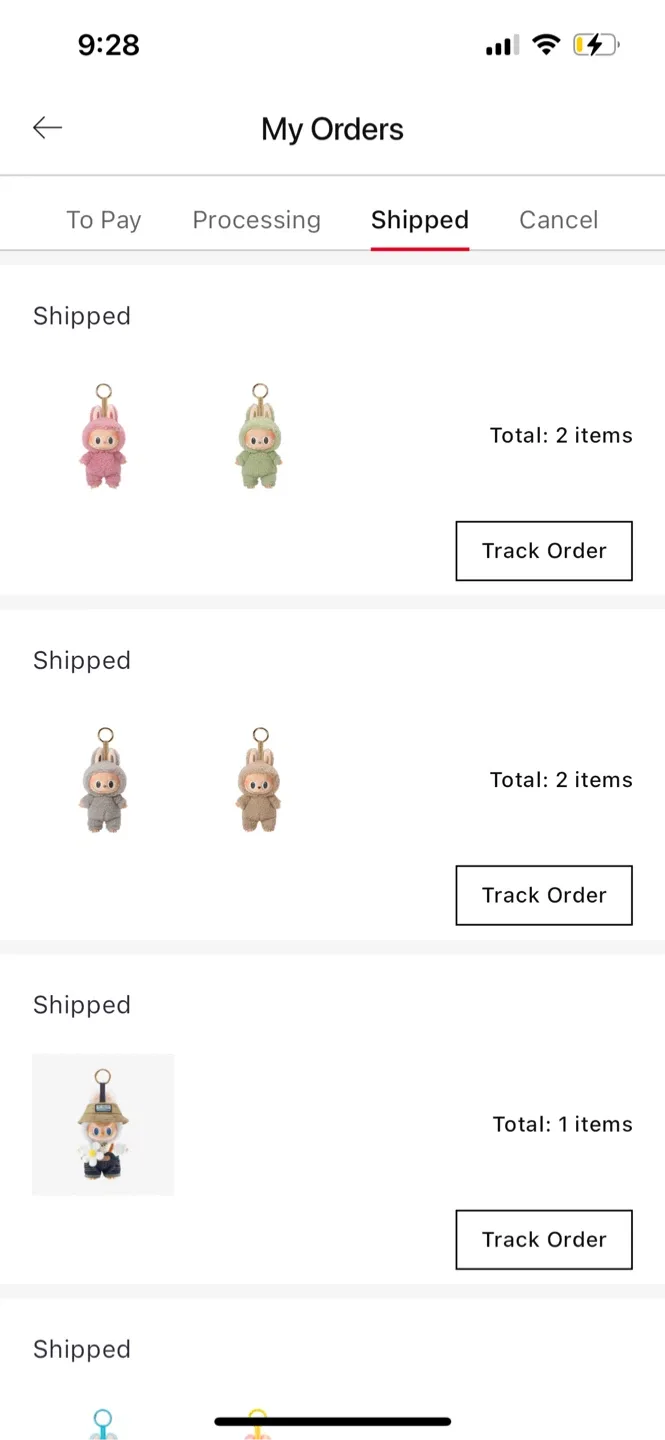Open the pink plush keychain thumbnail
This screenshot has width=665, height=1440.
coord(104,436)
